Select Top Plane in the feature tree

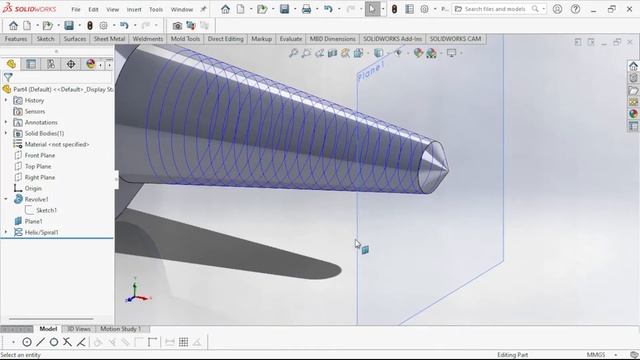[38, 167]
